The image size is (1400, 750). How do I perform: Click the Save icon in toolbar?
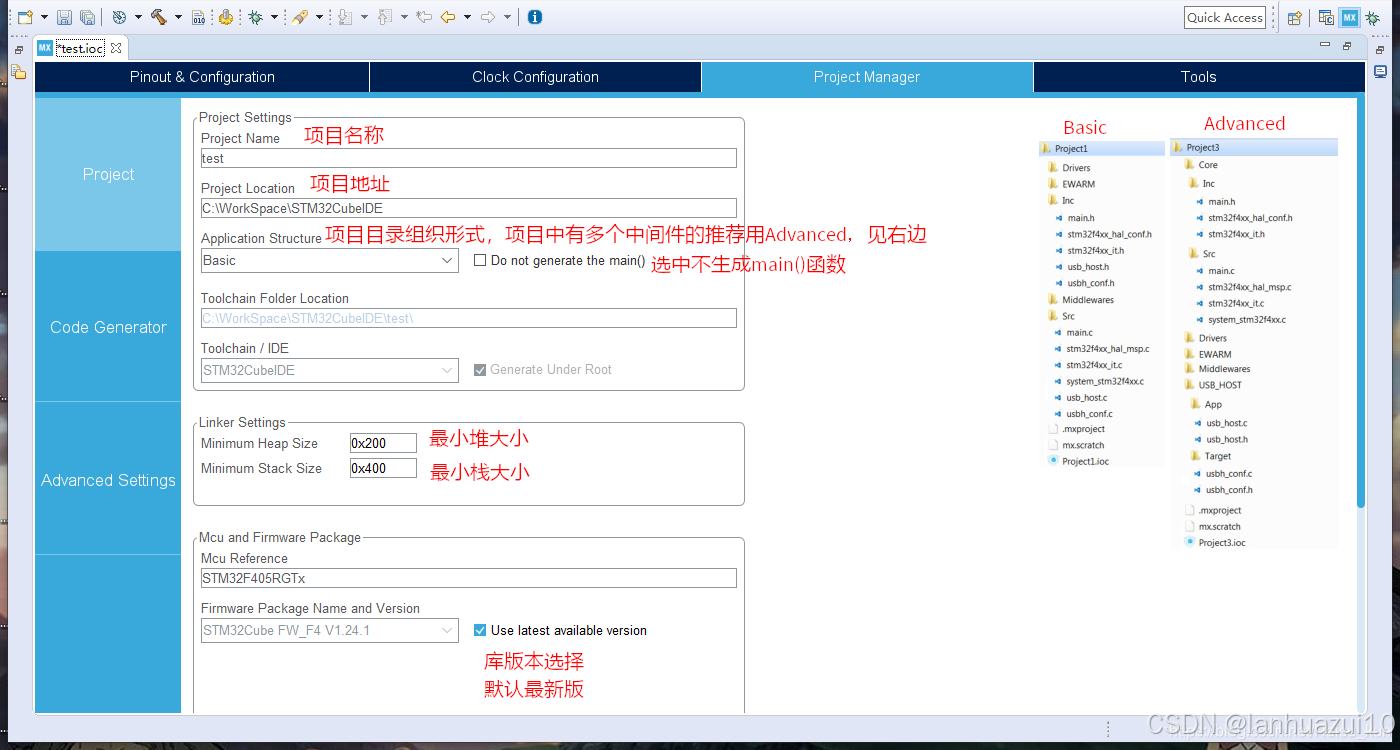click(x=64, y=17)
